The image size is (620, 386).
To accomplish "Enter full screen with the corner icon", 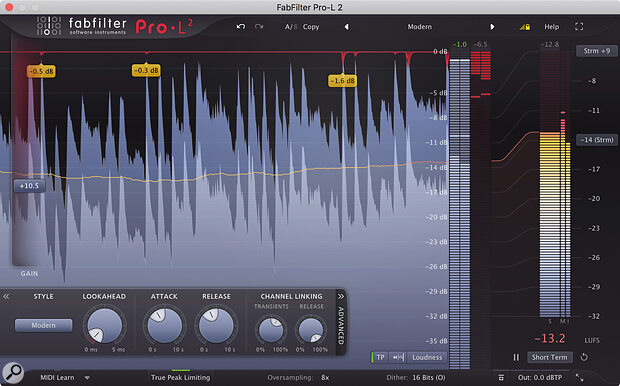I will coord(579,26).
